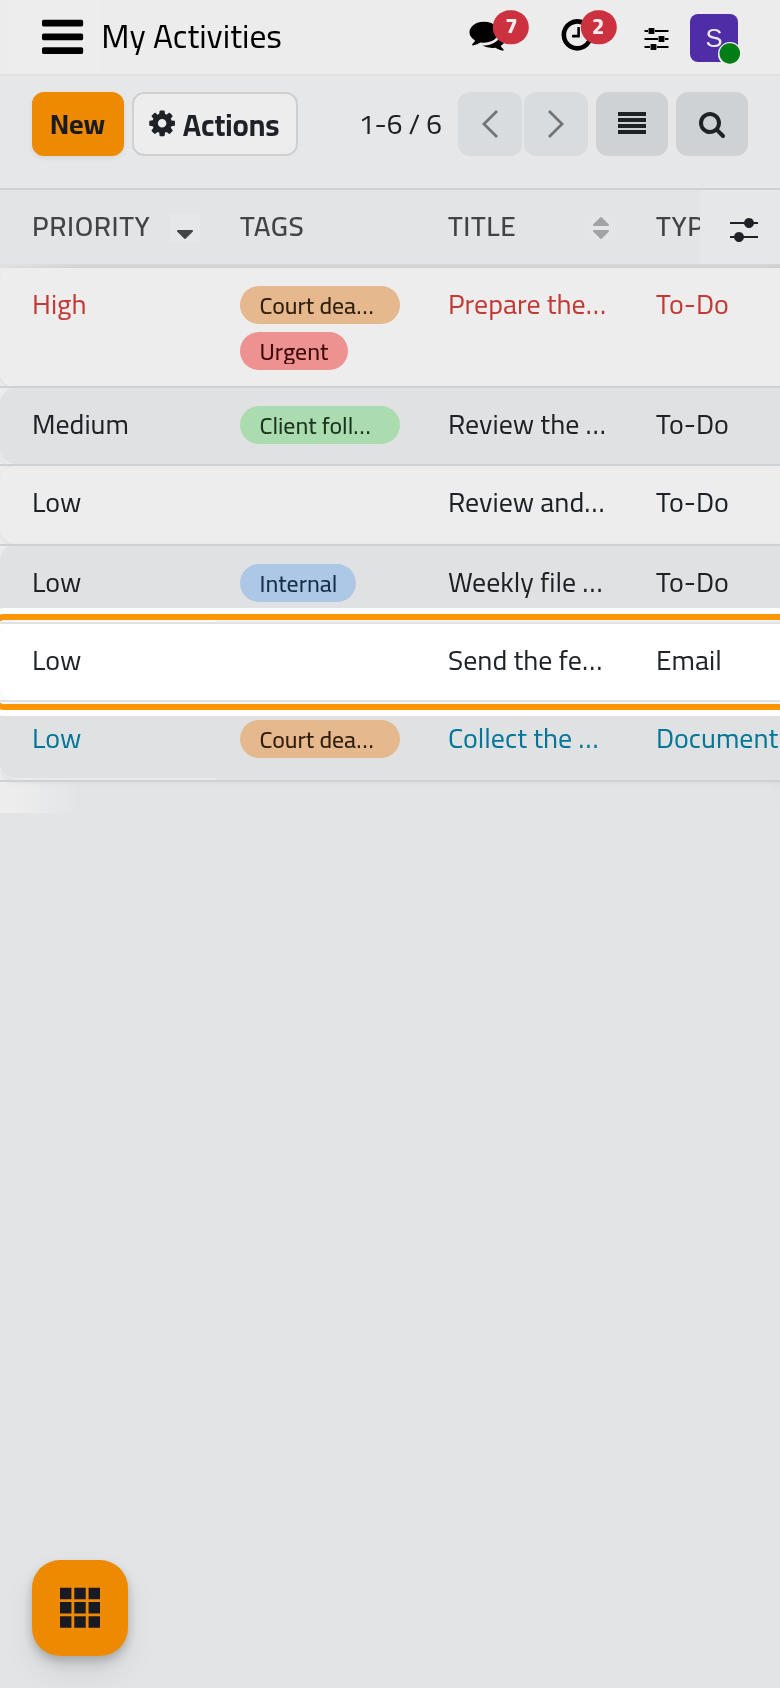Open the user avatar profile menu
The image size is (780, 1688).
[x=715, y=38]
